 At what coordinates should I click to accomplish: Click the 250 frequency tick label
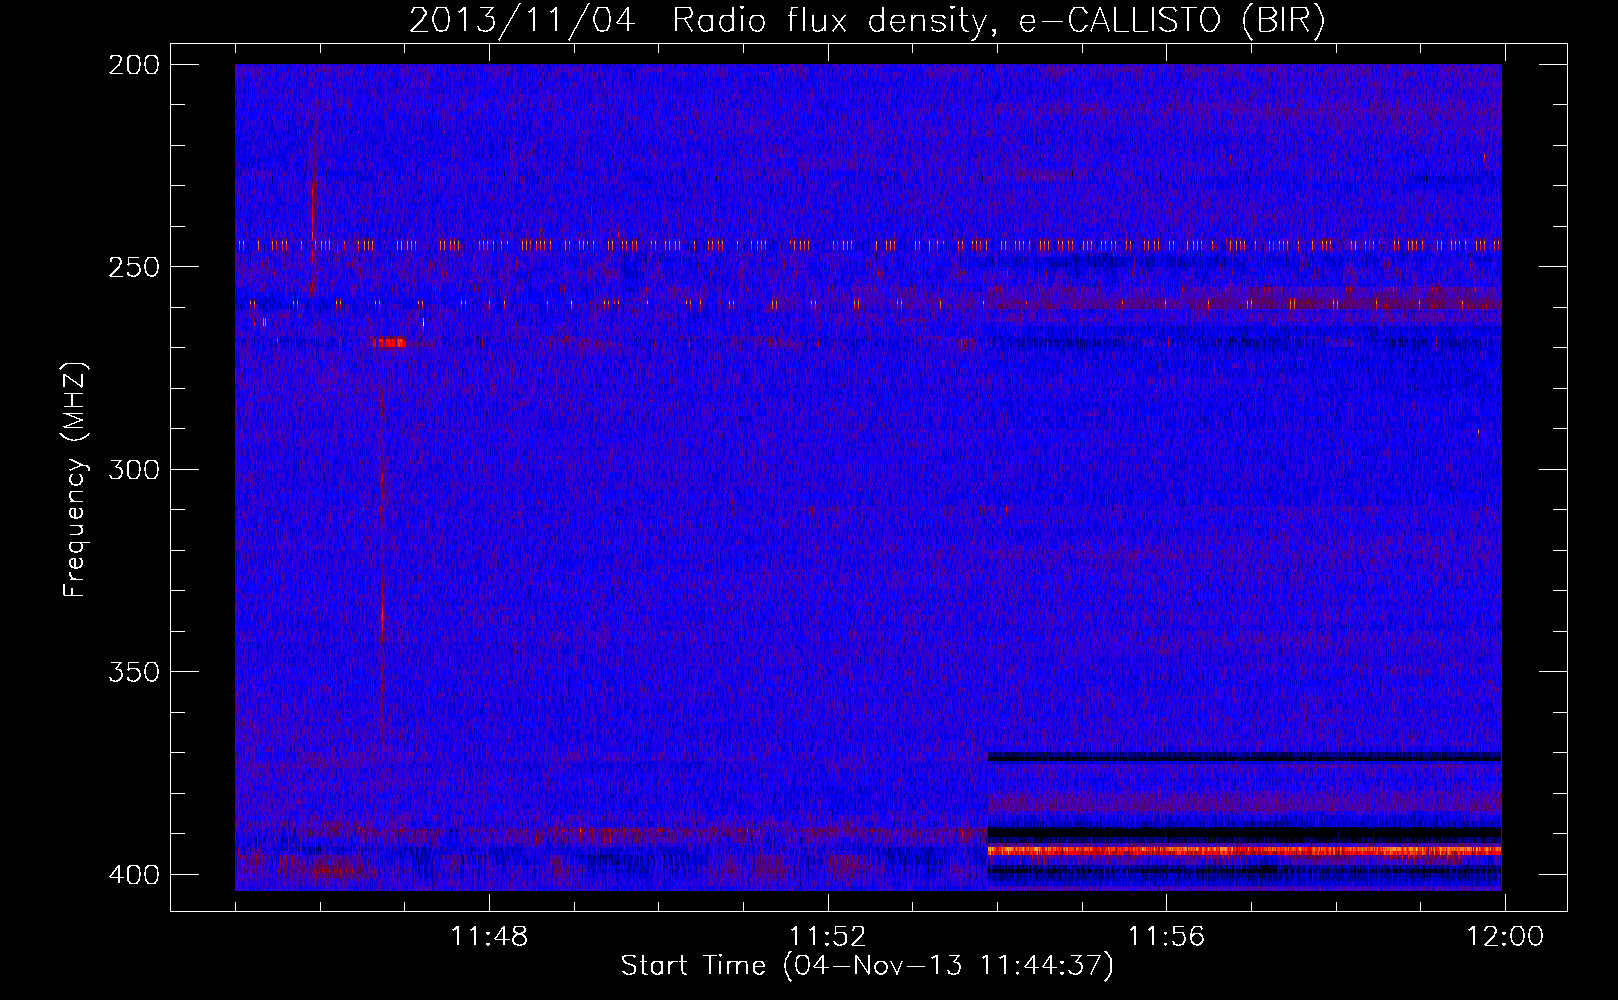(134, 267)
